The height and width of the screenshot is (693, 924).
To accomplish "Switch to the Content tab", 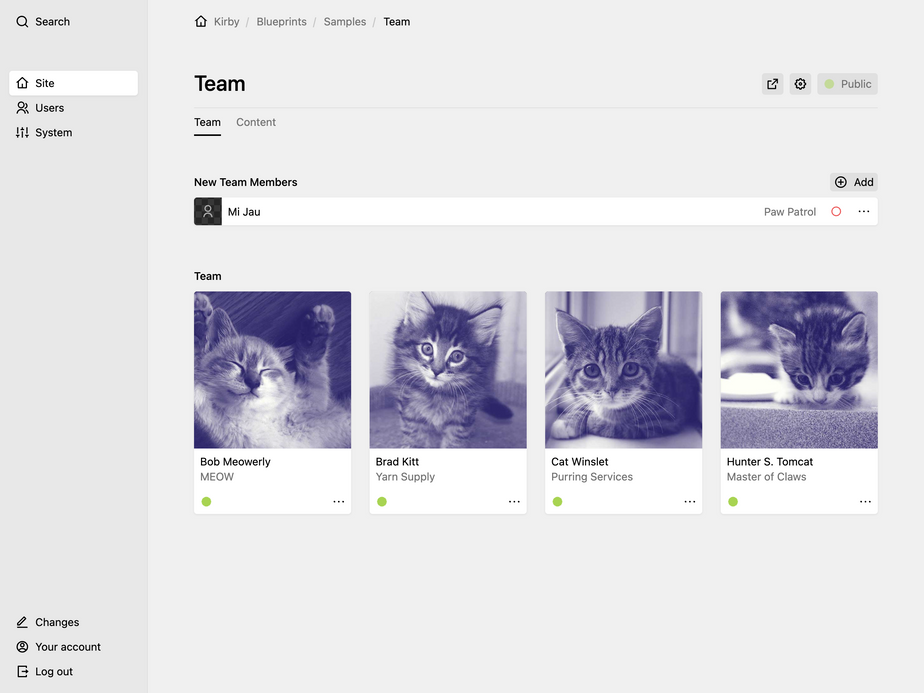I will pos(256,122).
